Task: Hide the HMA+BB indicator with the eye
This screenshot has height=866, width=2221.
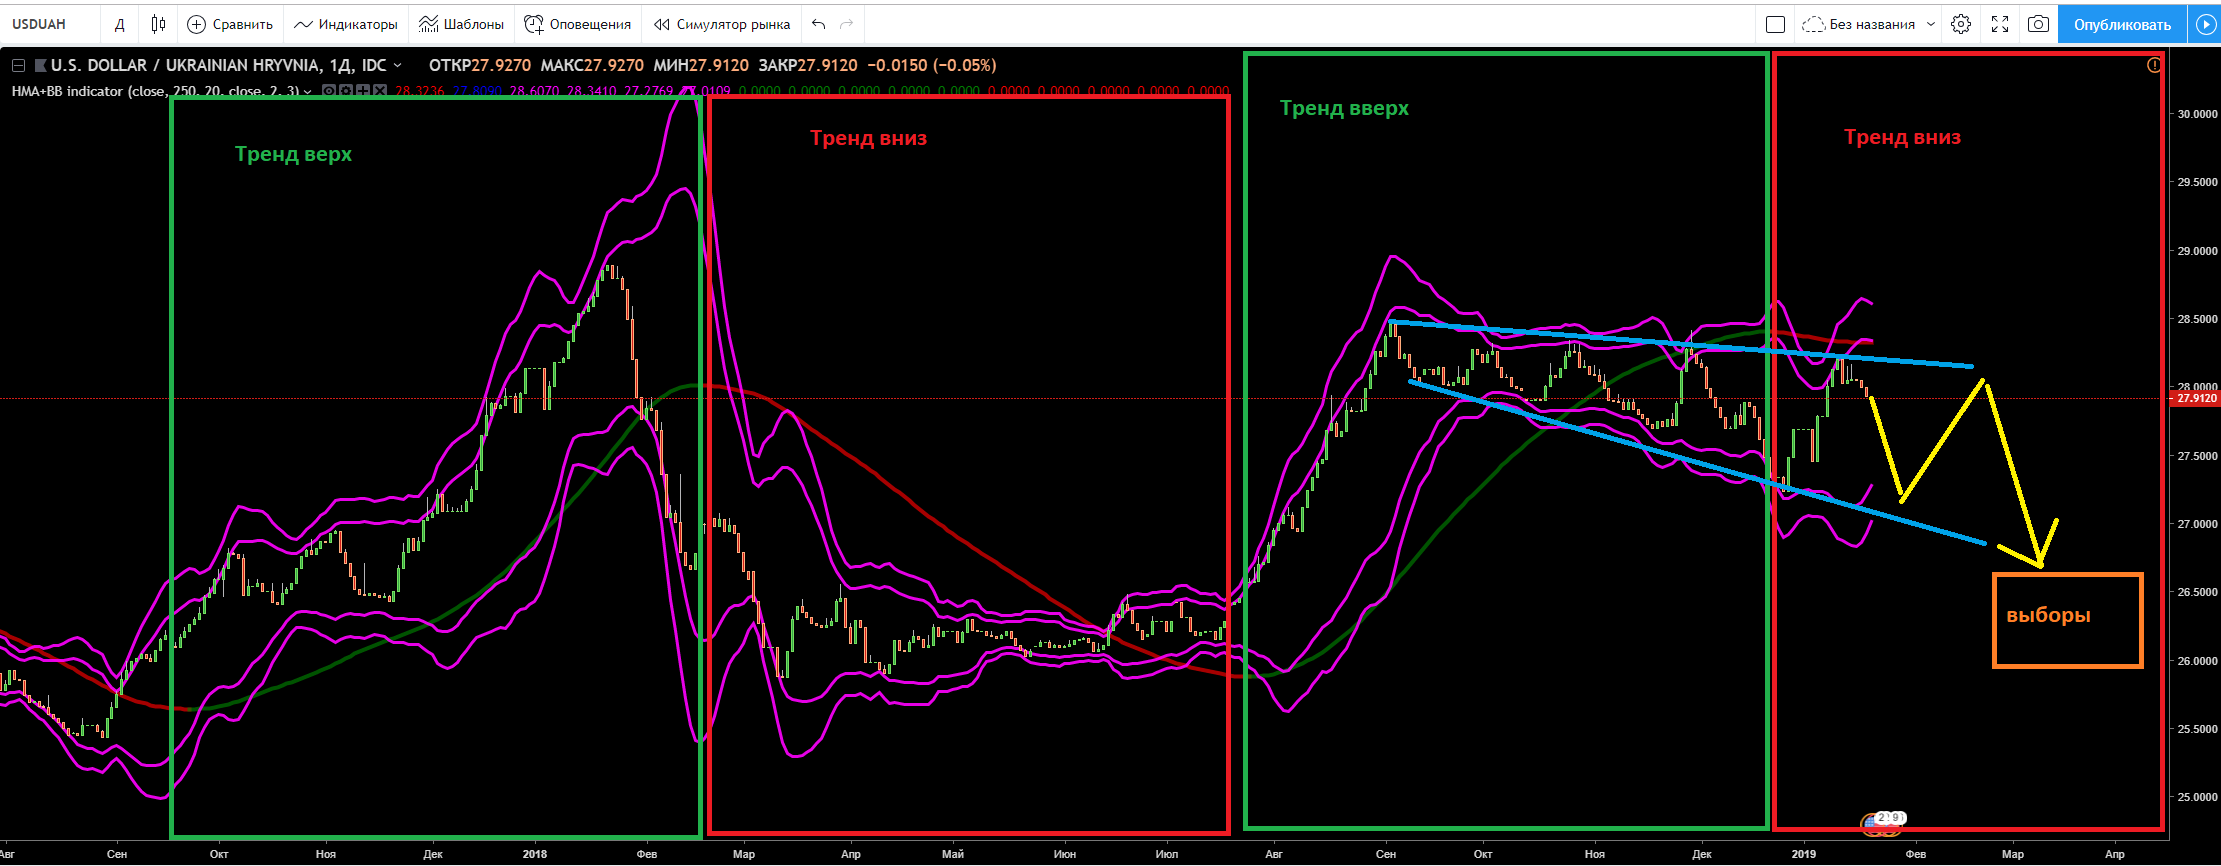Action: 329,91
